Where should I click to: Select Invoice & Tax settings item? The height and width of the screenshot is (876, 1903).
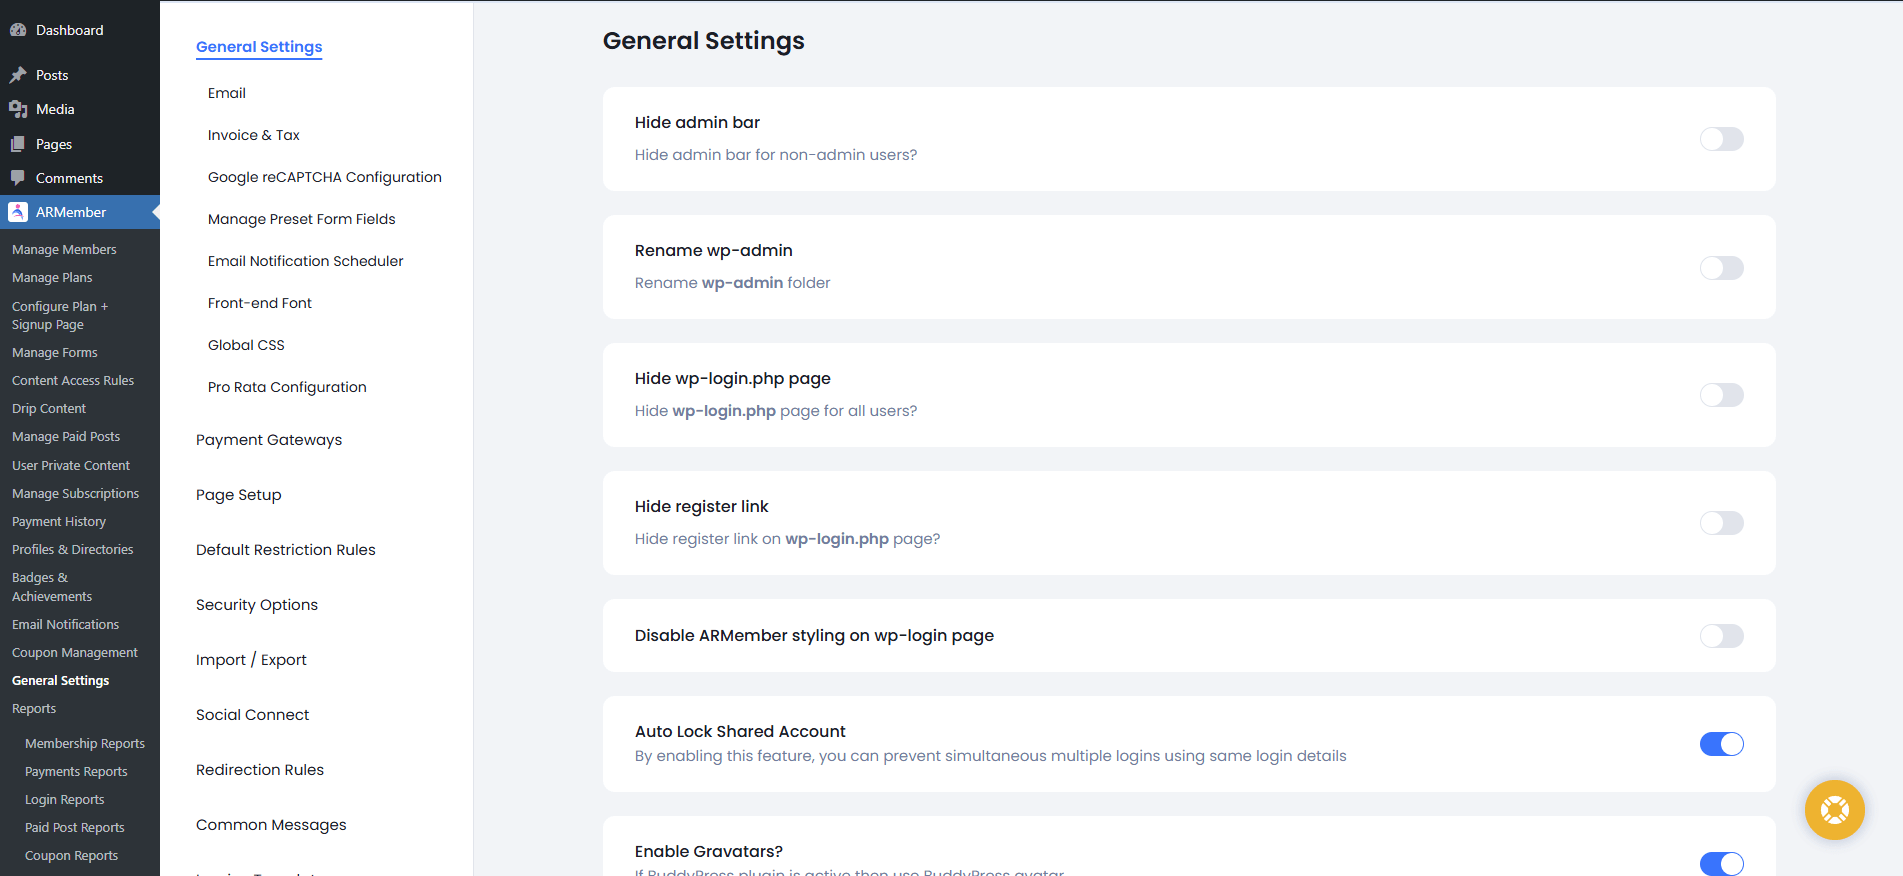pos(253,135)
